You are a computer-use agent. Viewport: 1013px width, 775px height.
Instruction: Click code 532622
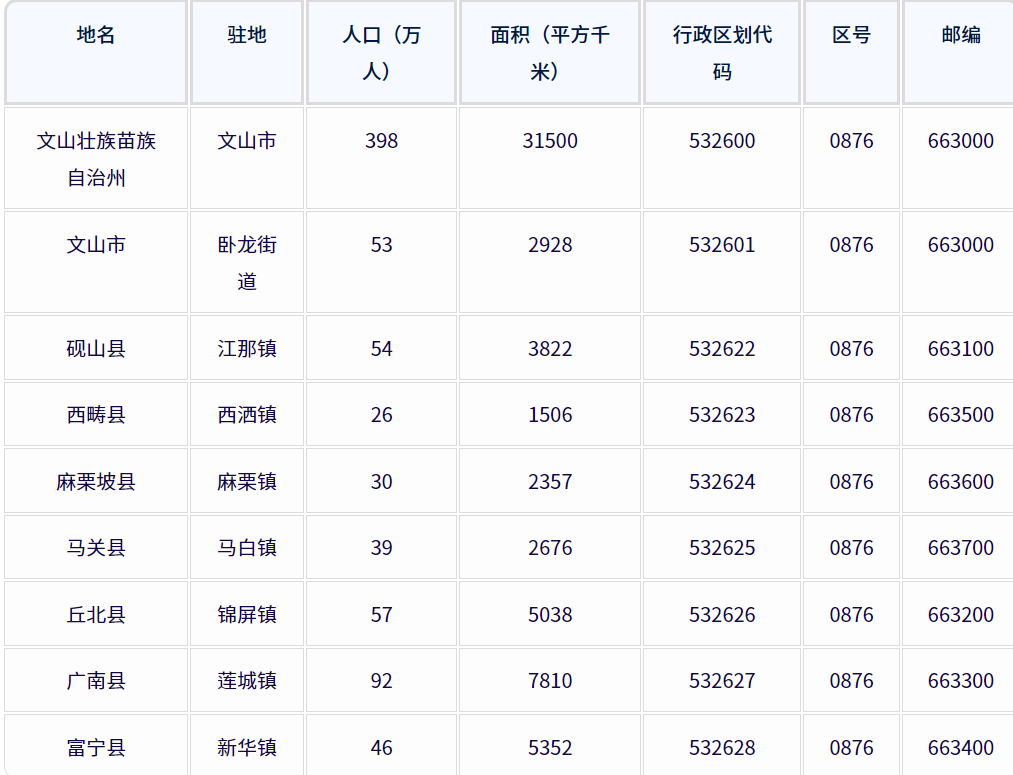point(722,349)
